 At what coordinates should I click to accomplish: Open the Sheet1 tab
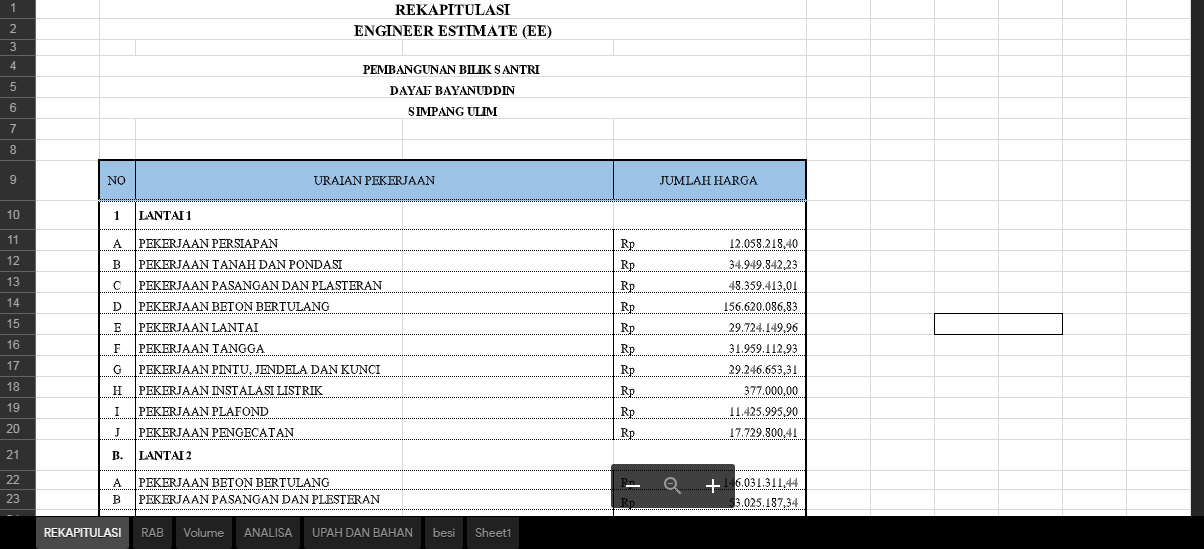click(x=493, y=533)
